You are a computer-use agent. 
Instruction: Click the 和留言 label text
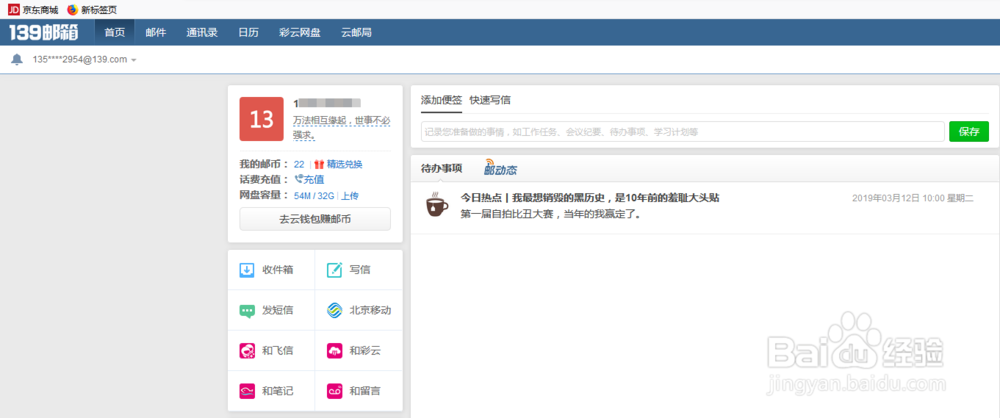click(x=365, y=391)
